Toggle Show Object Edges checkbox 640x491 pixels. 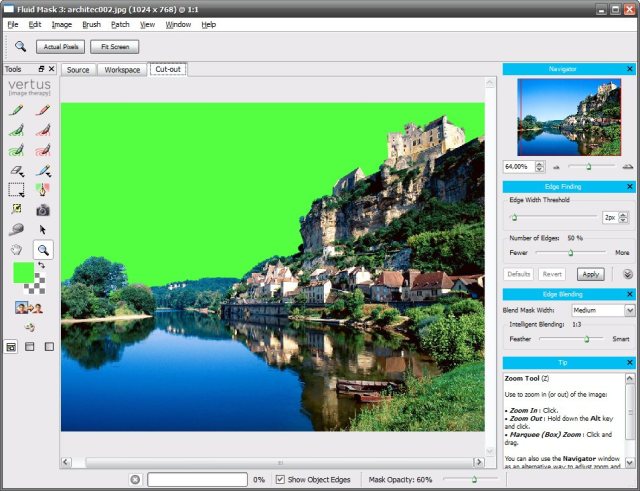point(280,480)
